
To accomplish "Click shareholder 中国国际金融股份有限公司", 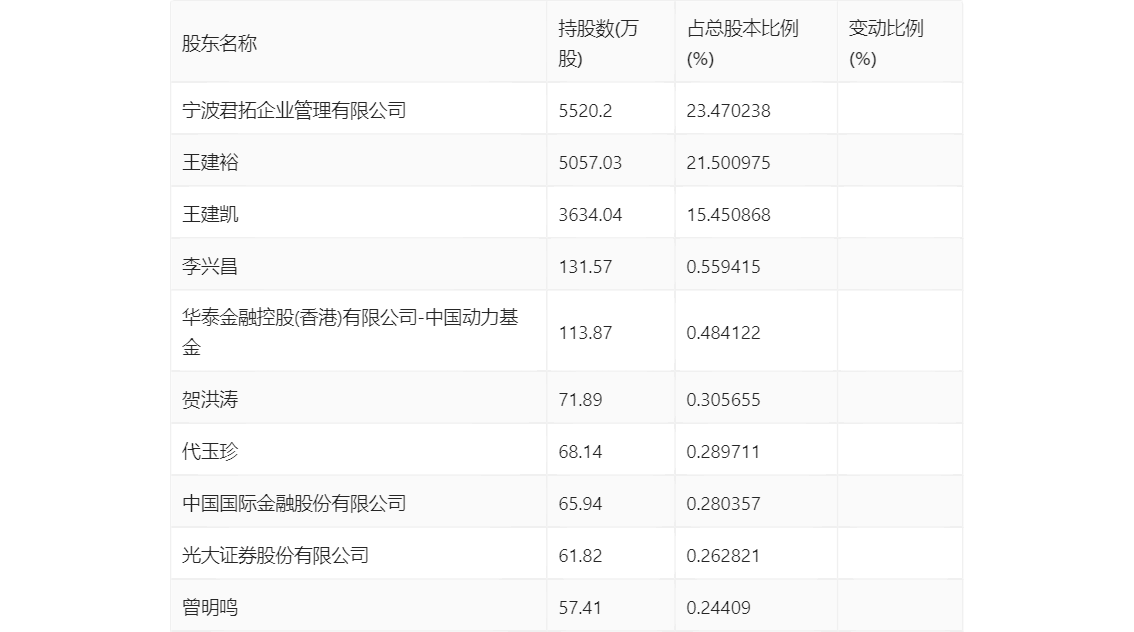I will [x=294, y=503].
